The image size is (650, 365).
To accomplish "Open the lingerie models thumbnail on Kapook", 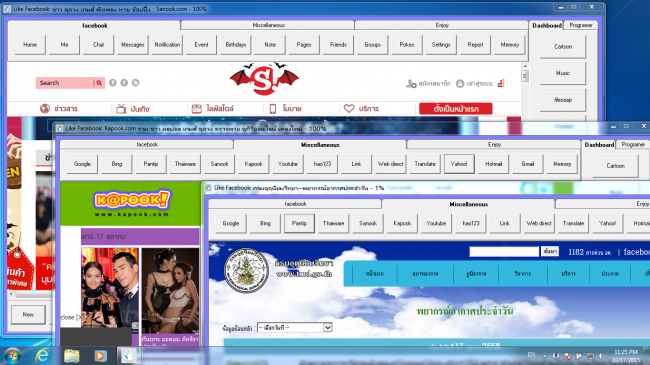I will [170, 291].
